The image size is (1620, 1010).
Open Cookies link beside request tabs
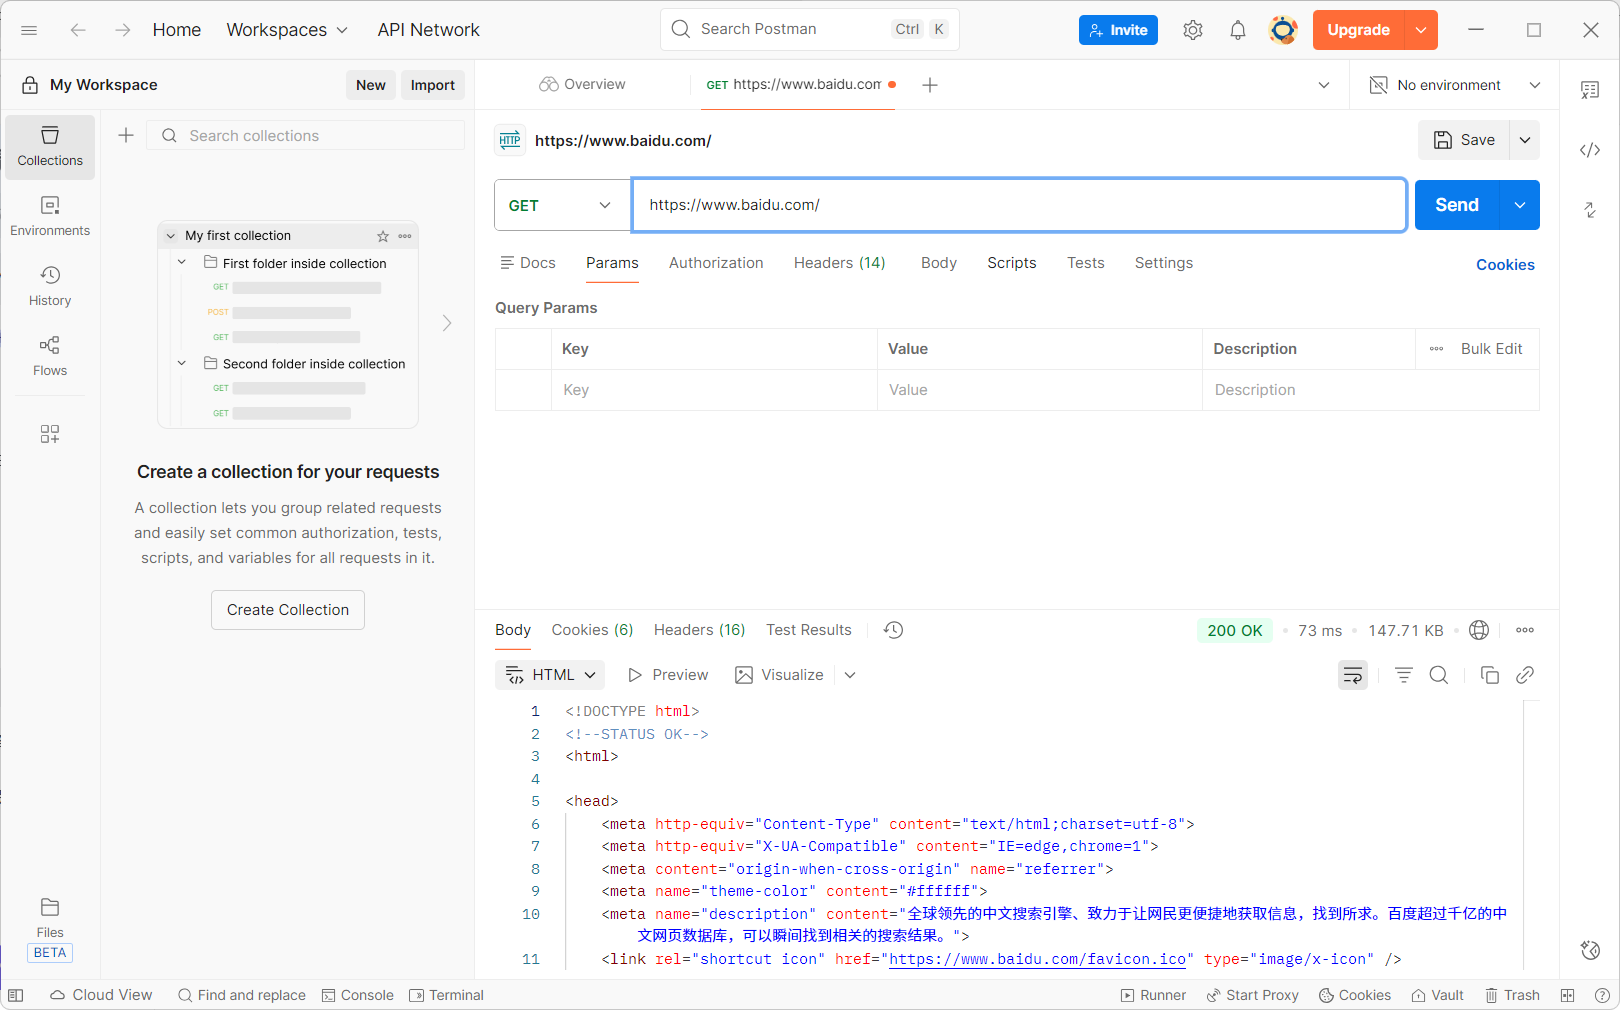pyautogui.click(x=1505, y=265)
